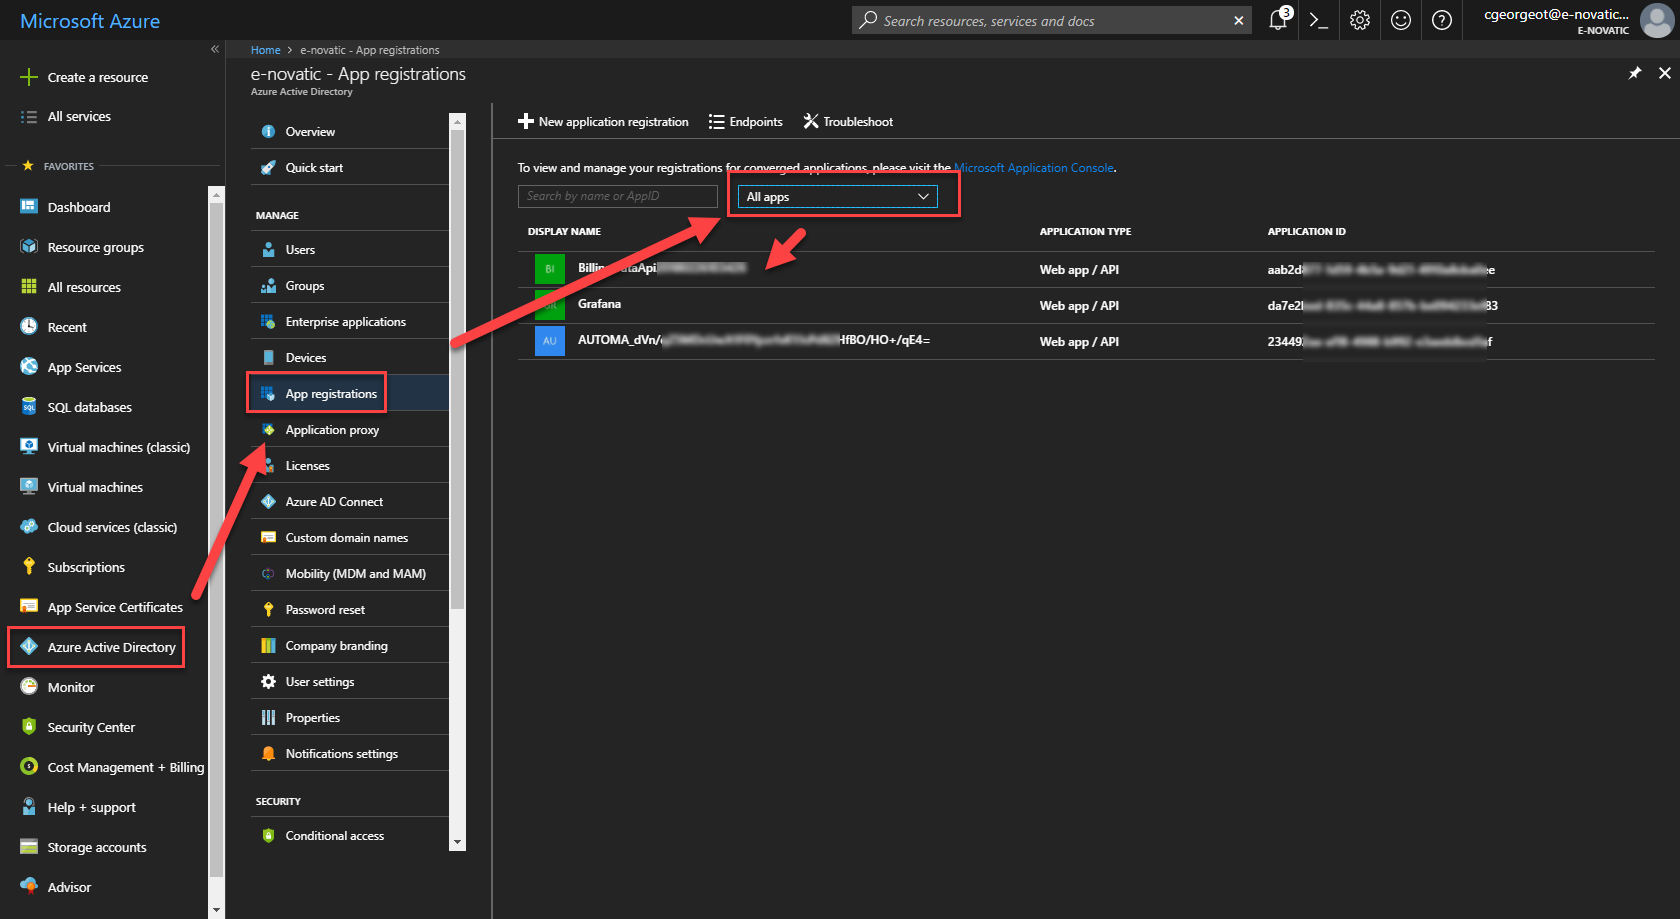Image resolution: width=1680 pixels, height=919 pixels.
Task: Open the All apps filter dropdown
Action: (x=837, y=197)
